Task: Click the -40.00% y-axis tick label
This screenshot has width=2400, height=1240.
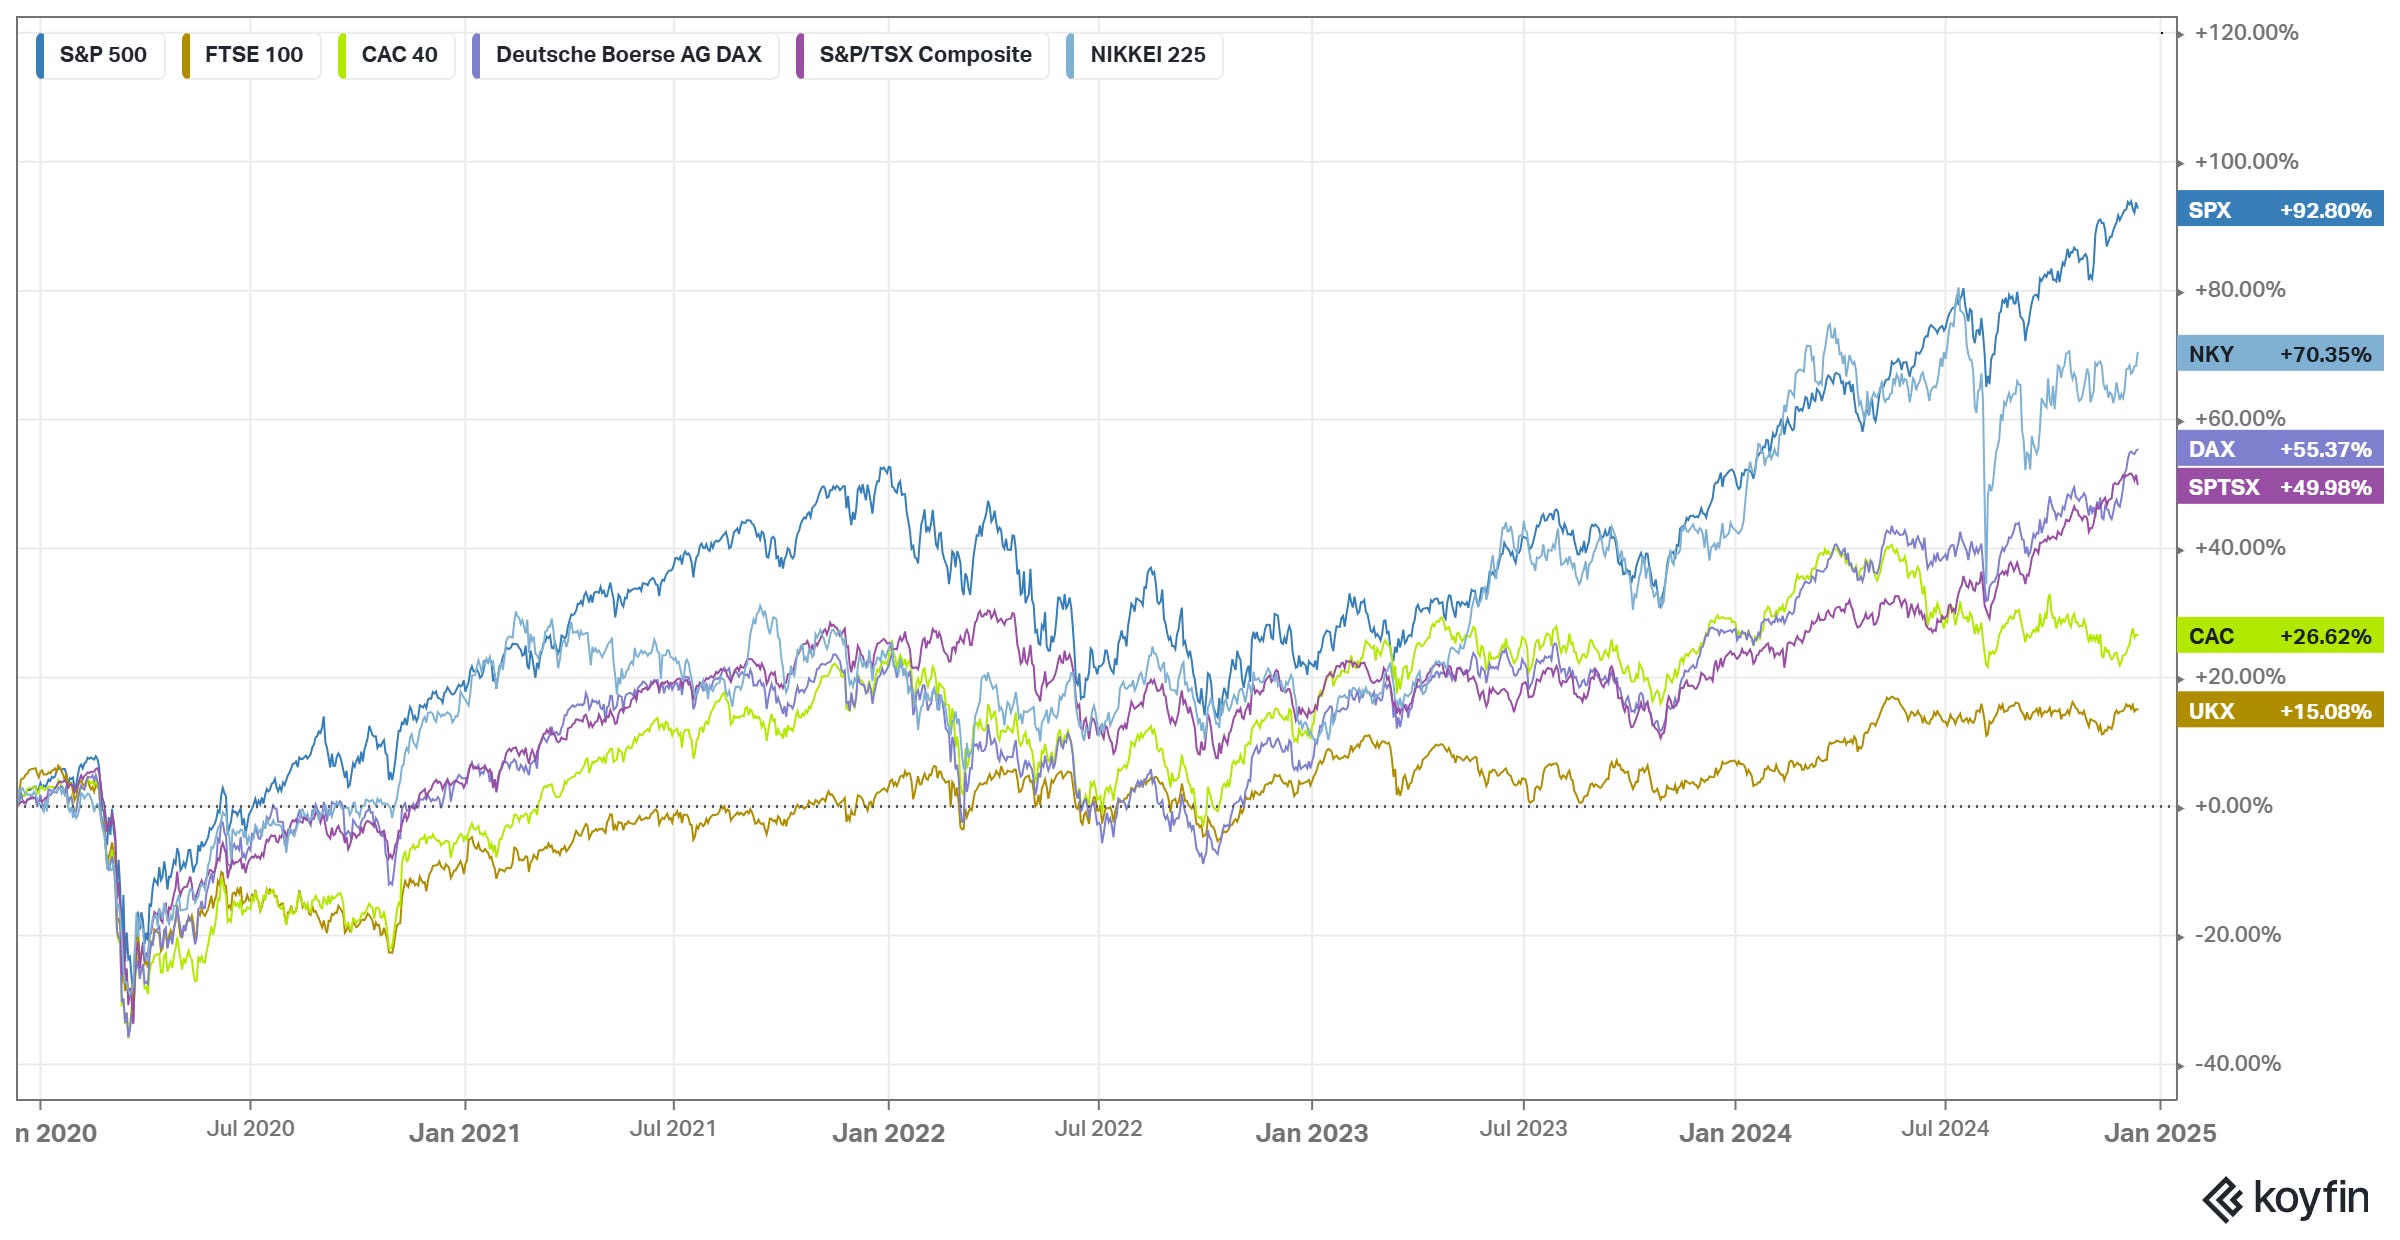Action: tap(2237, 1064)
